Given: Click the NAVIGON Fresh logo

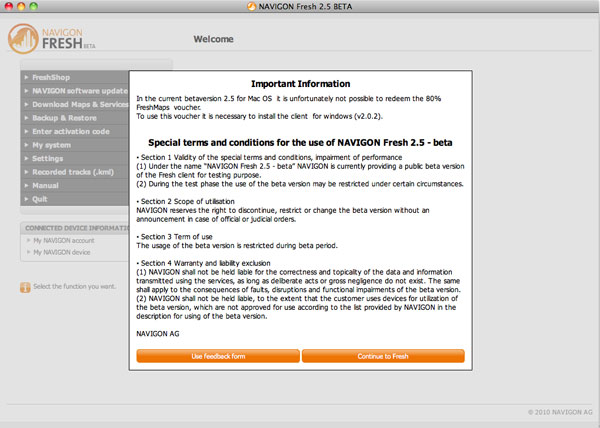Looking at the screenshot, I should pyautogui.click(x=52, y=39).
